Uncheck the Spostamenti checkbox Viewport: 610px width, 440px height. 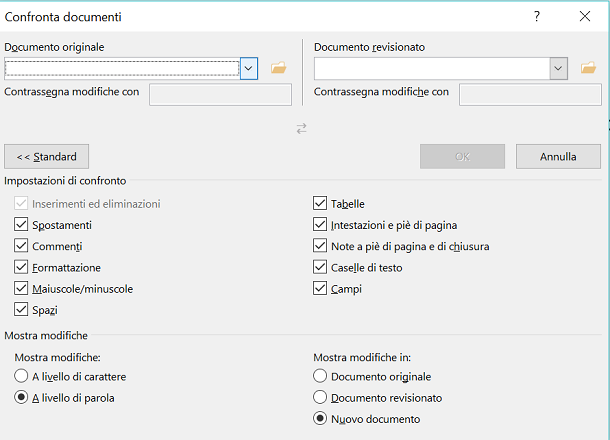pos(21,224)
